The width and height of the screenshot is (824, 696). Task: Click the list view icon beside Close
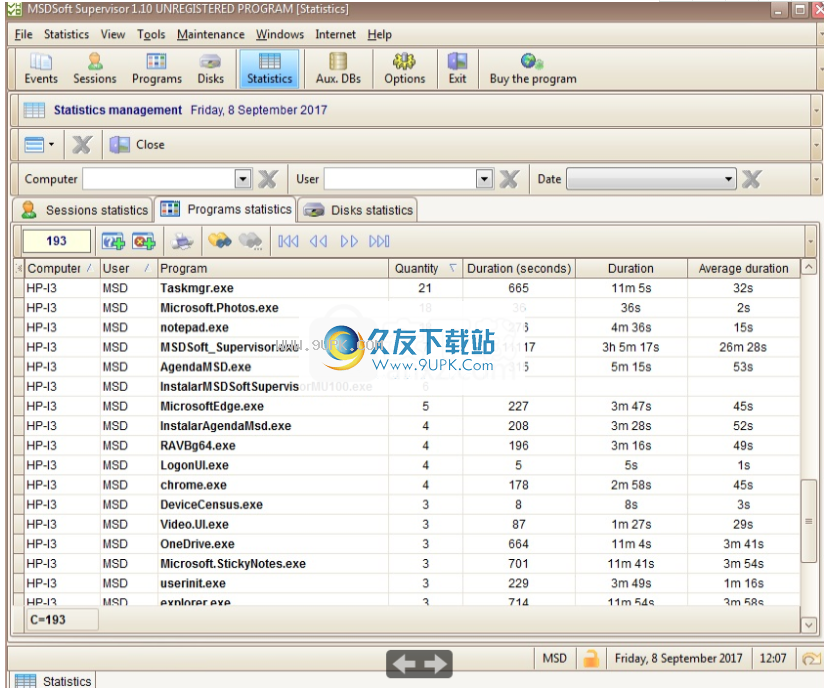(x=34, y=144)
